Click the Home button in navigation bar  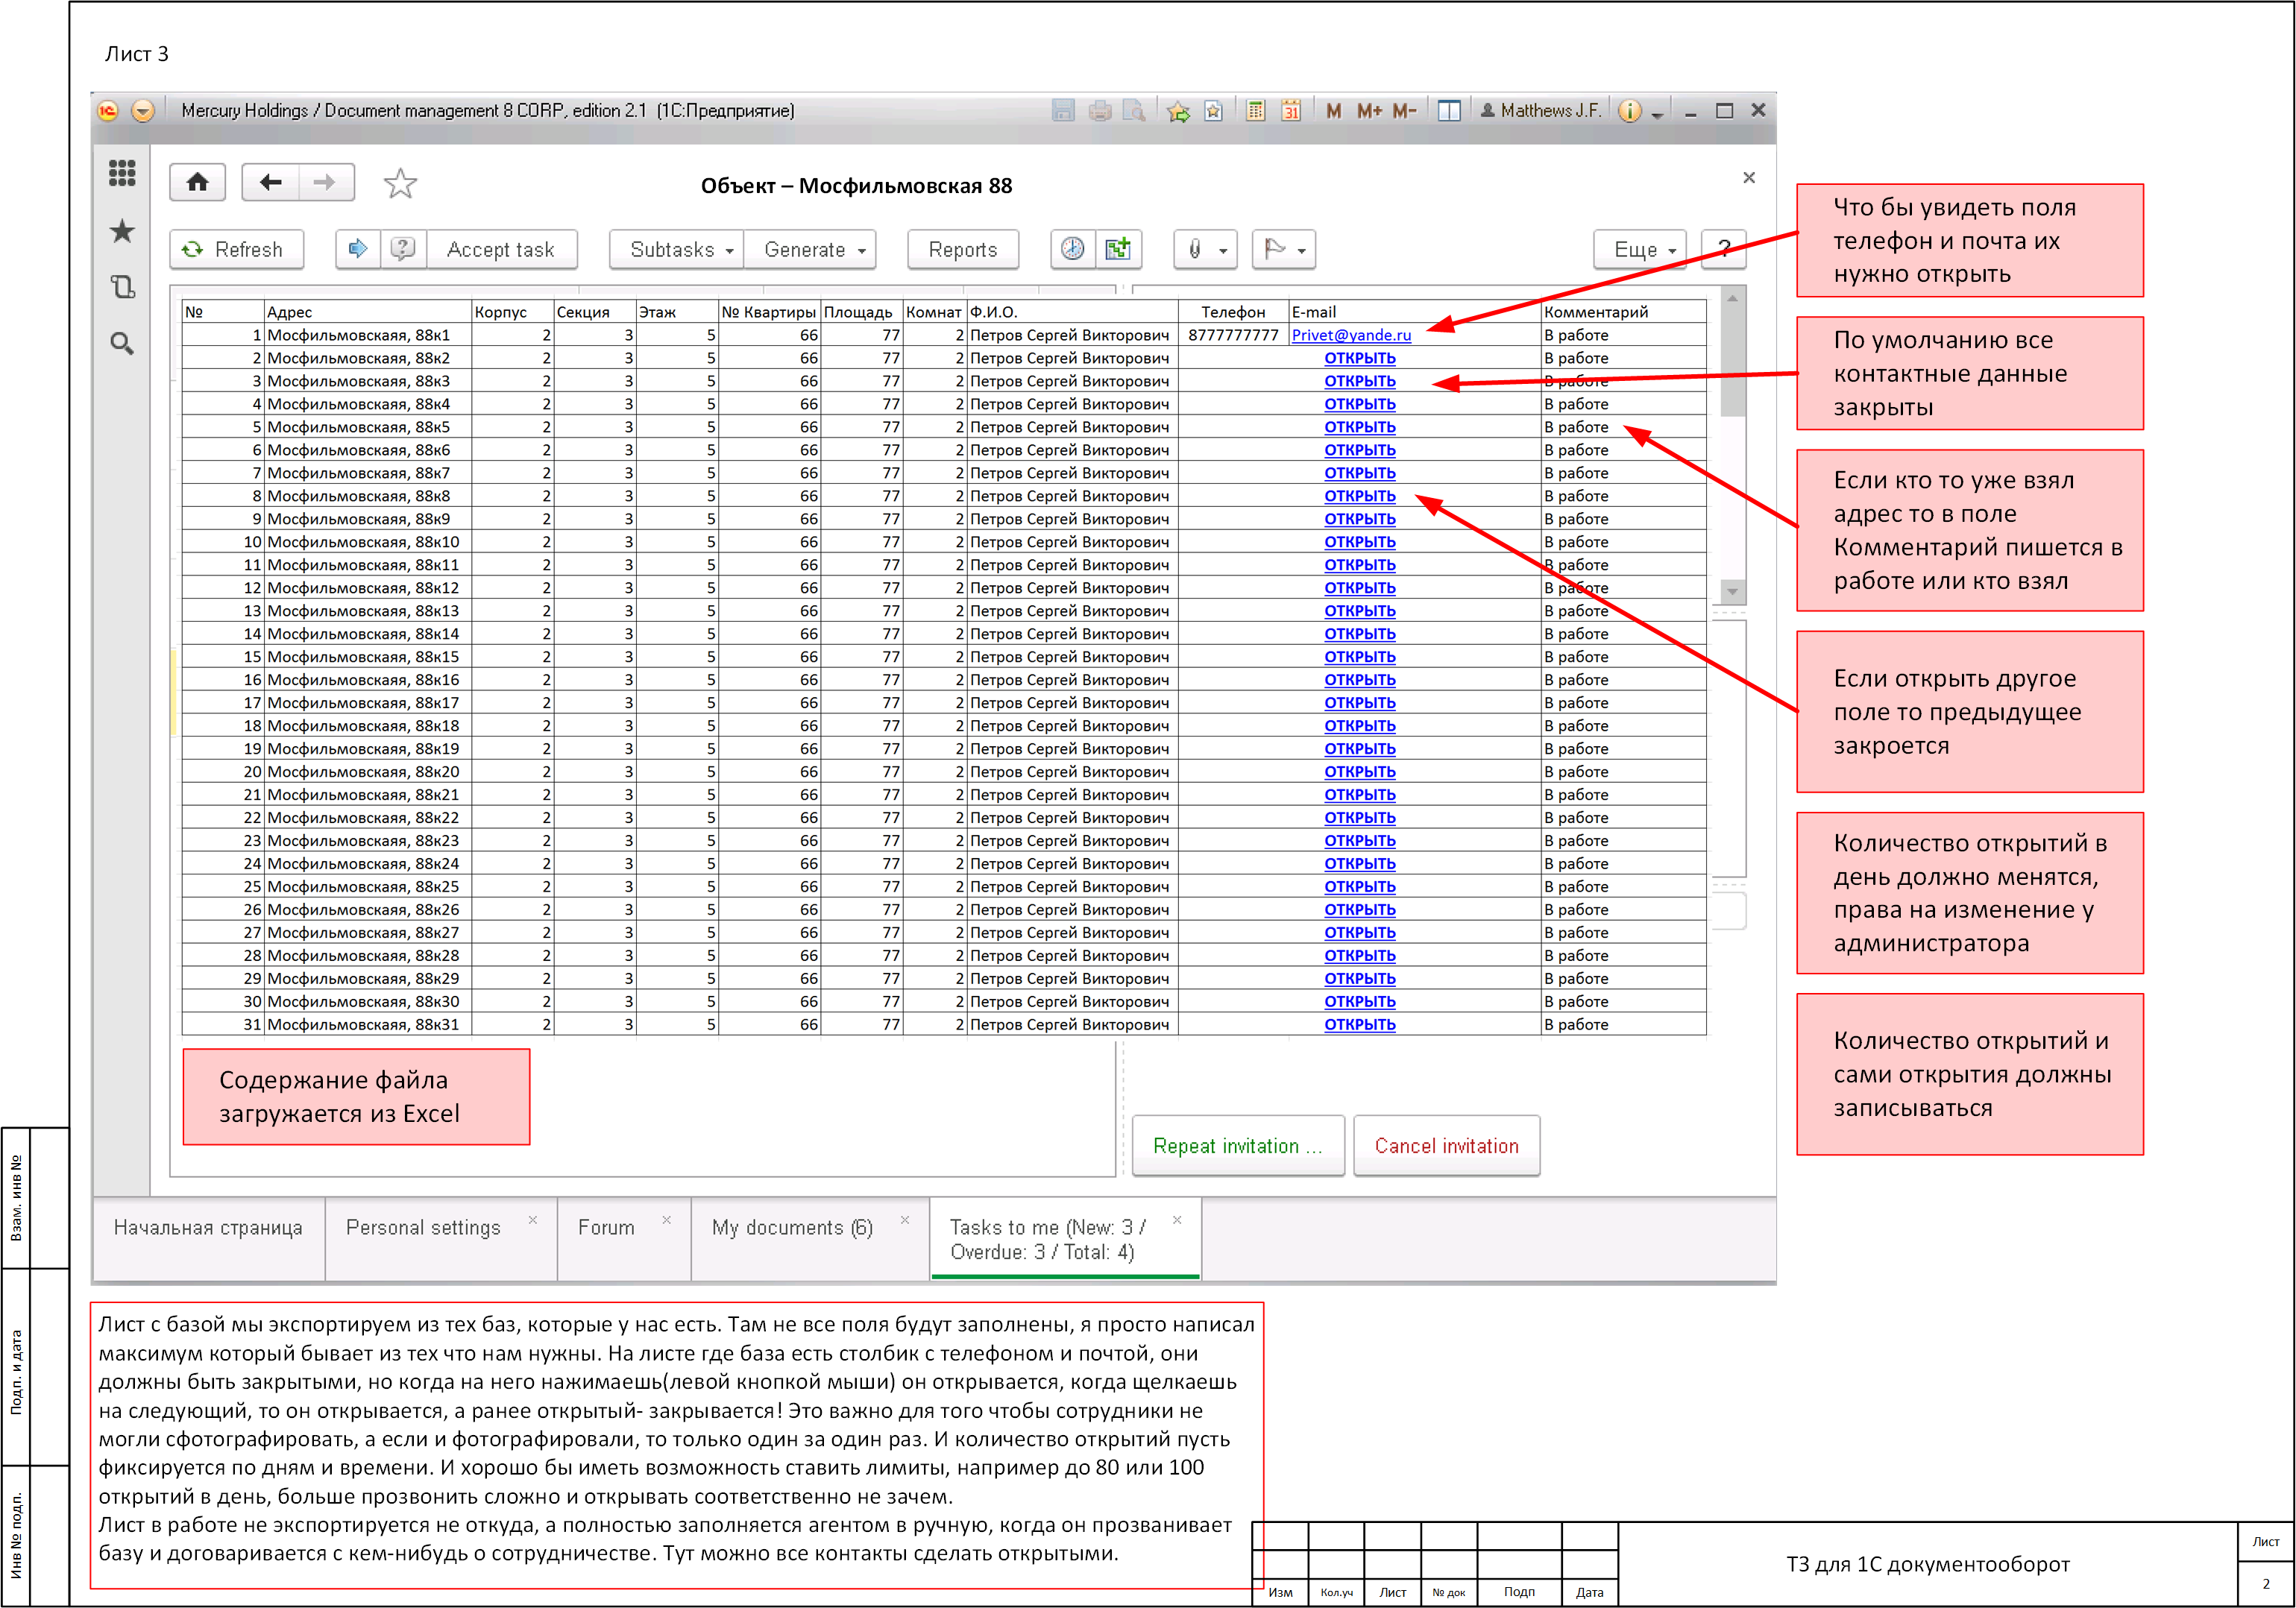[197, 182]
